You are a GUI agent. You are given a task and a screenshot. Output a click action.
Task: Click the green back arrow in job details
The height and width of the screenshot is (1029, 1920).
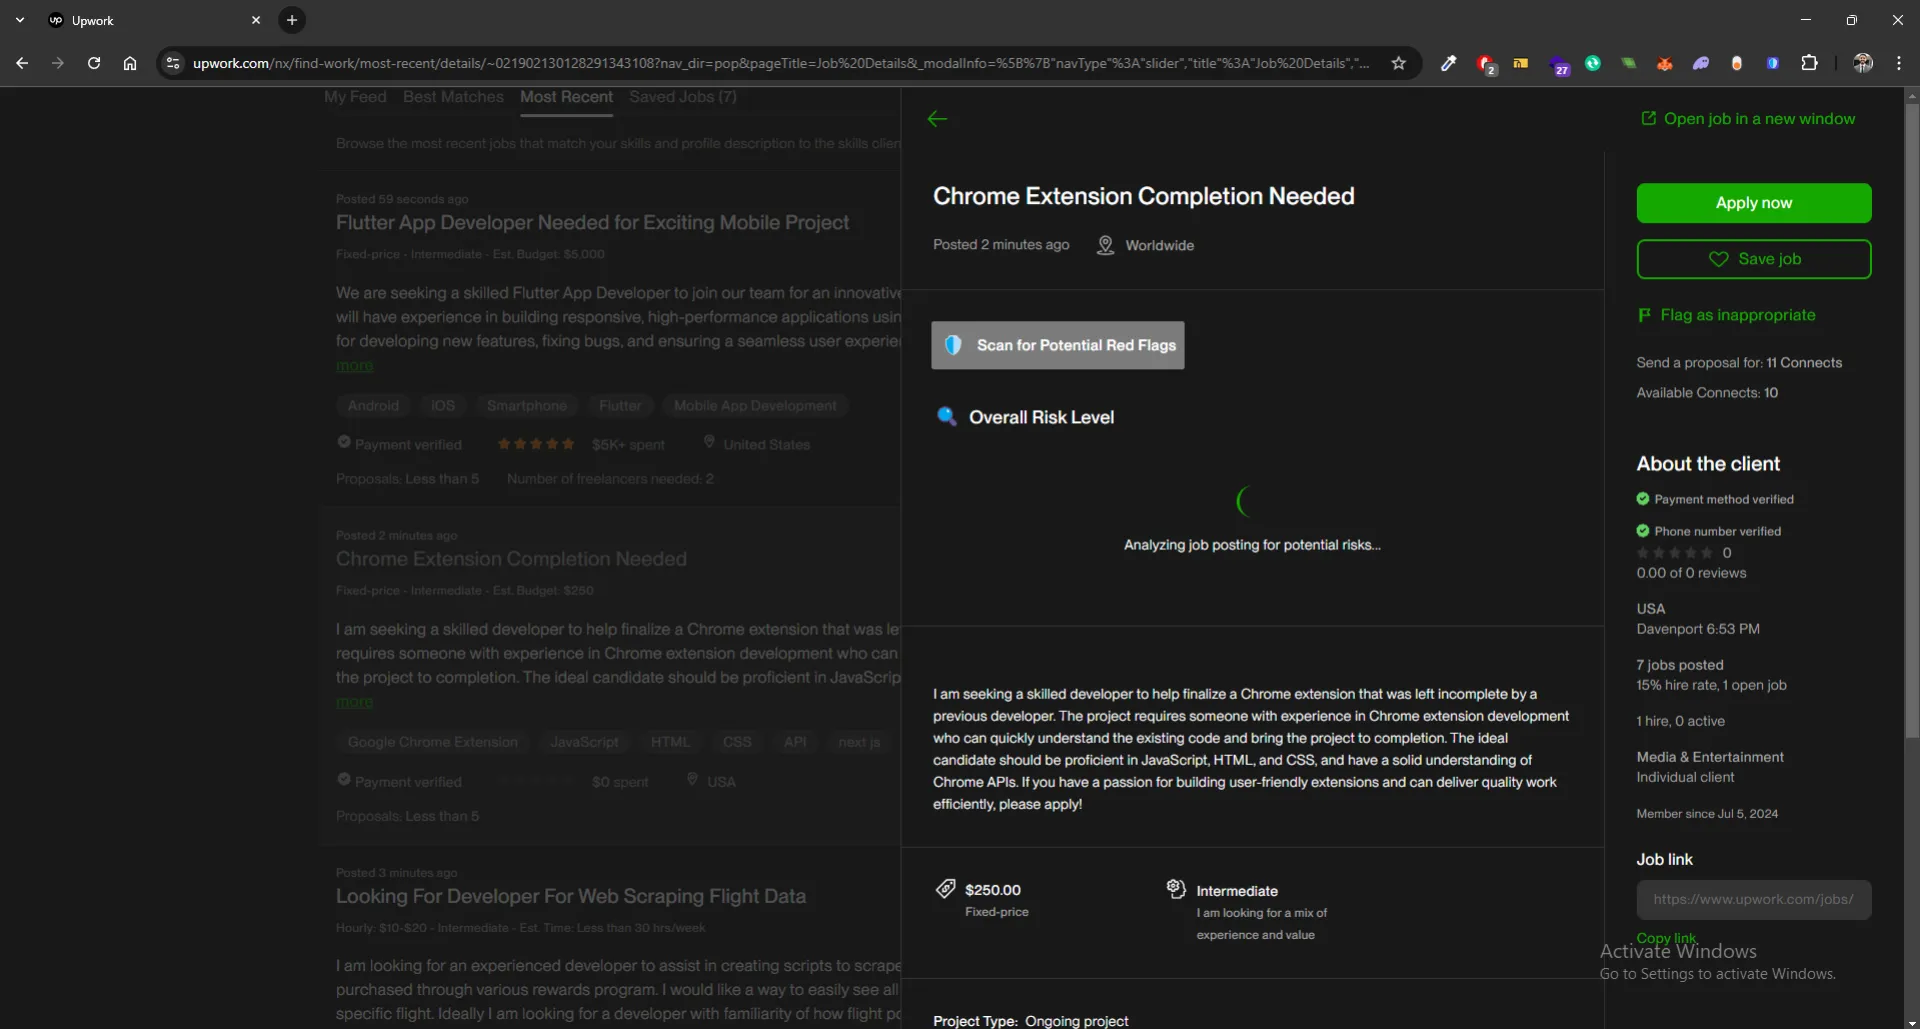tap(937, 119)
